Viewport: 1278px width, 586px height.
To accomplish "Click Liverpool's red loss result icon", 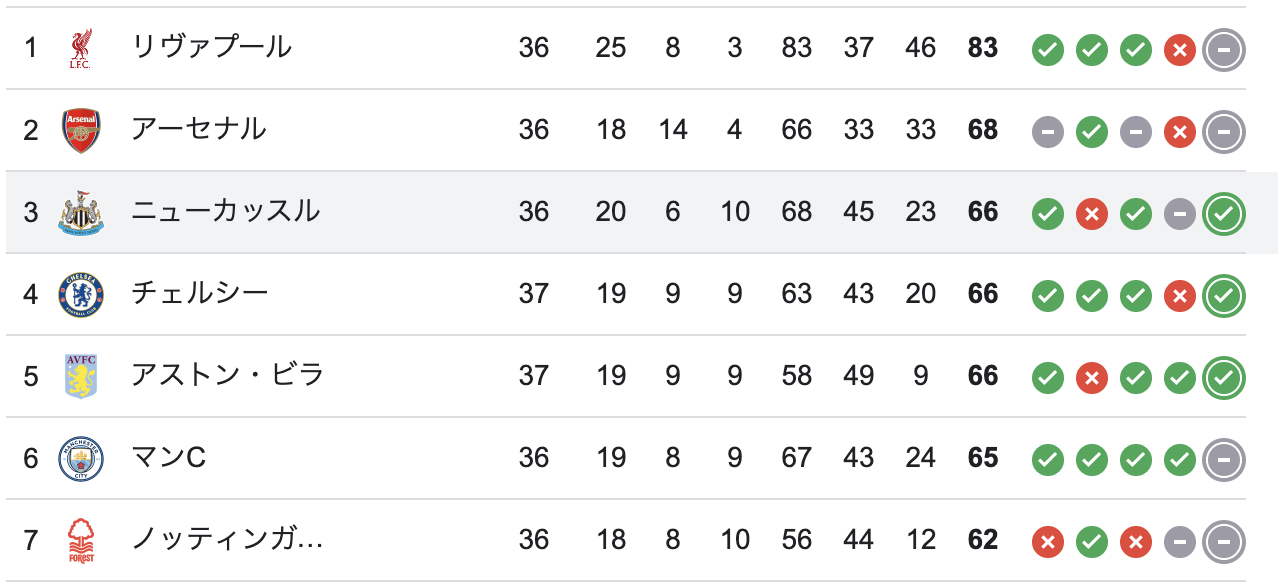I will point(1180,49).
